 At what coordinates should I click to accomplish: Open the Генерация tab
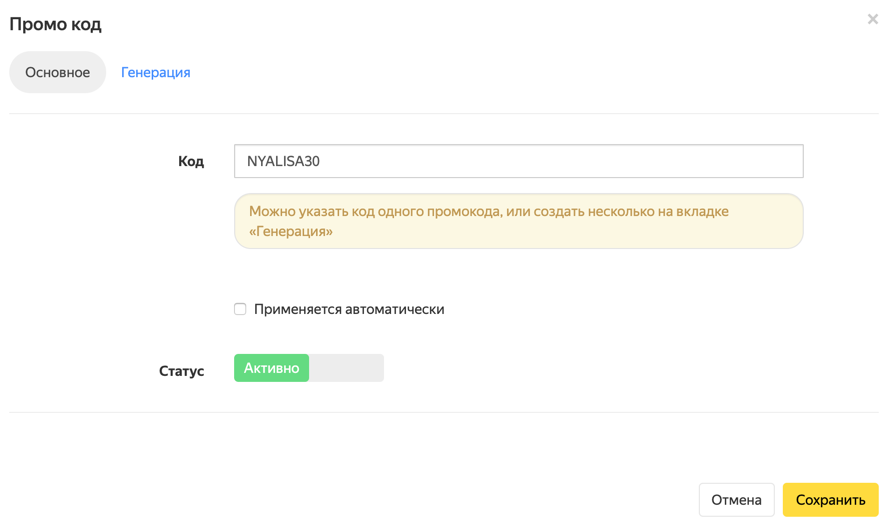(x=156, y=72)
